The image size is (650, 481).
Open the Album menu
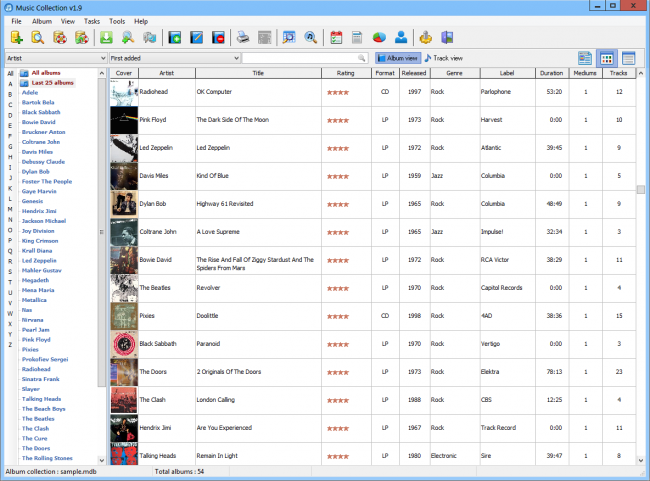tap(42, 21)
